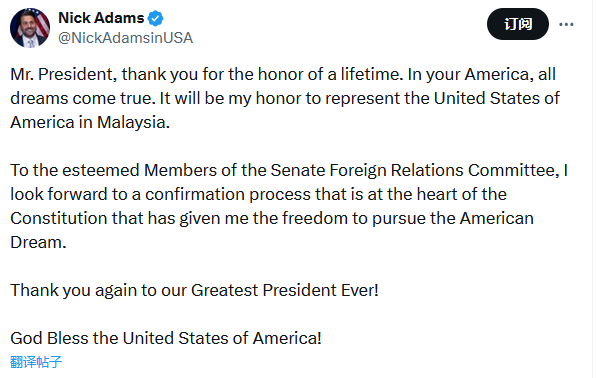
Task: Click the blue verified checkmark badge
Action: click(x=155, y=18)
